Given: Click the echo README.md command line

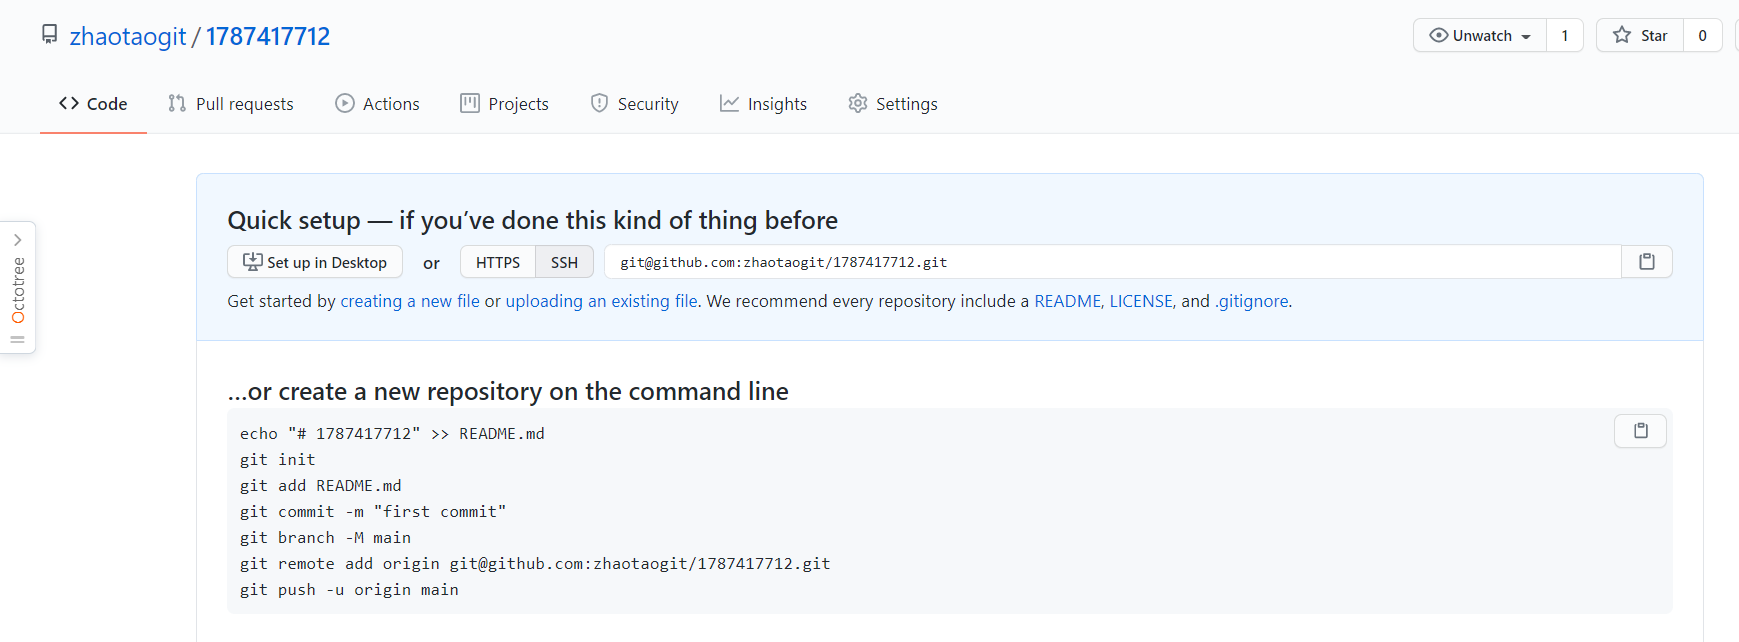Looking at the screenshot, I should point(392,433).
